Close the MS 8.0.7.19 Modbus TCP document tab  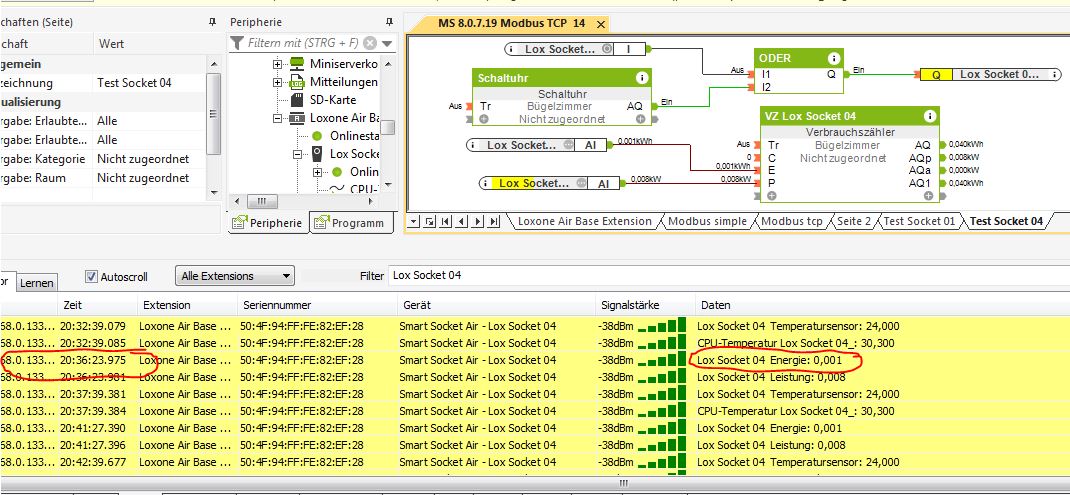pos(600,24)
